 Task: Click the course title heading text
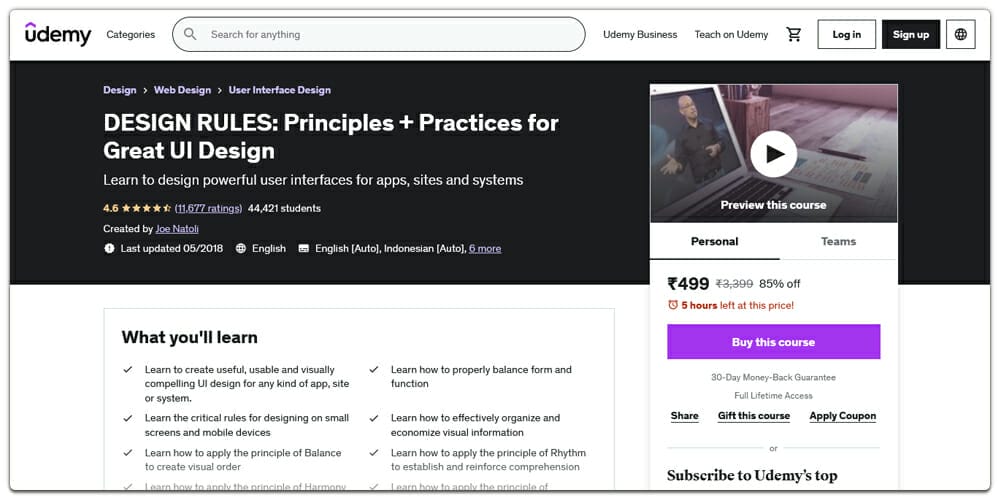click(331, 136)
